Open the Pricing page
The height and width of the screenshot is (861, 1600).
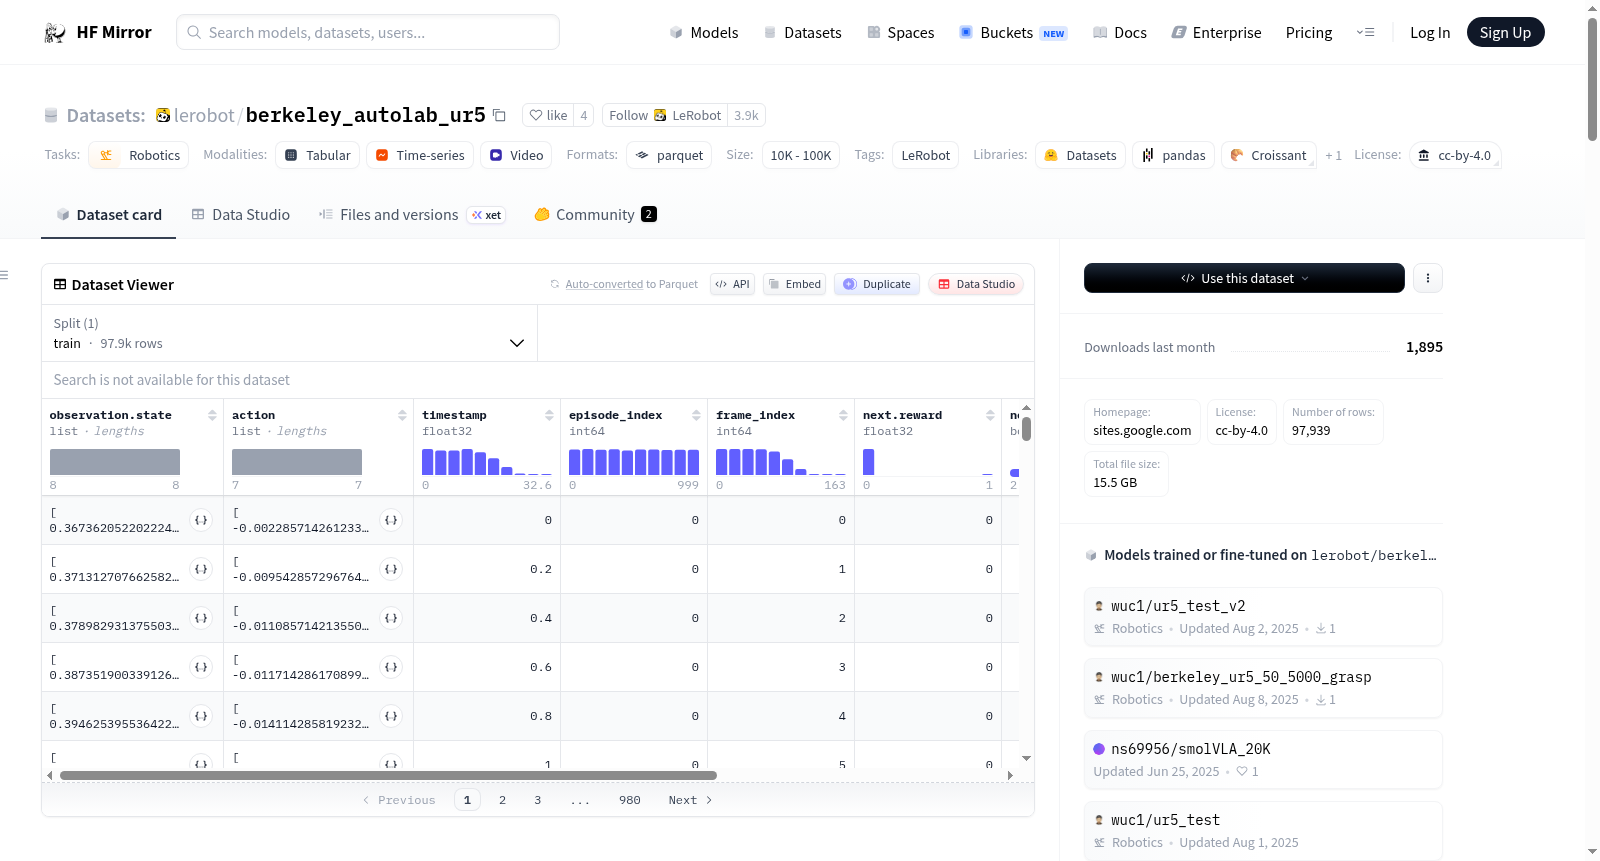(x=1309, y=33)
